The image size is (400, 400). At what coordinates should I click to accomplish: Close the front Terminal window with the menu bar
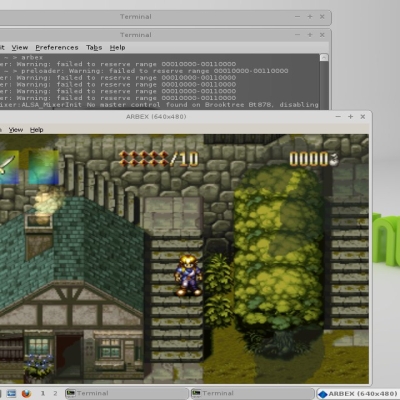pyautogui.click(x=322, y=35)
